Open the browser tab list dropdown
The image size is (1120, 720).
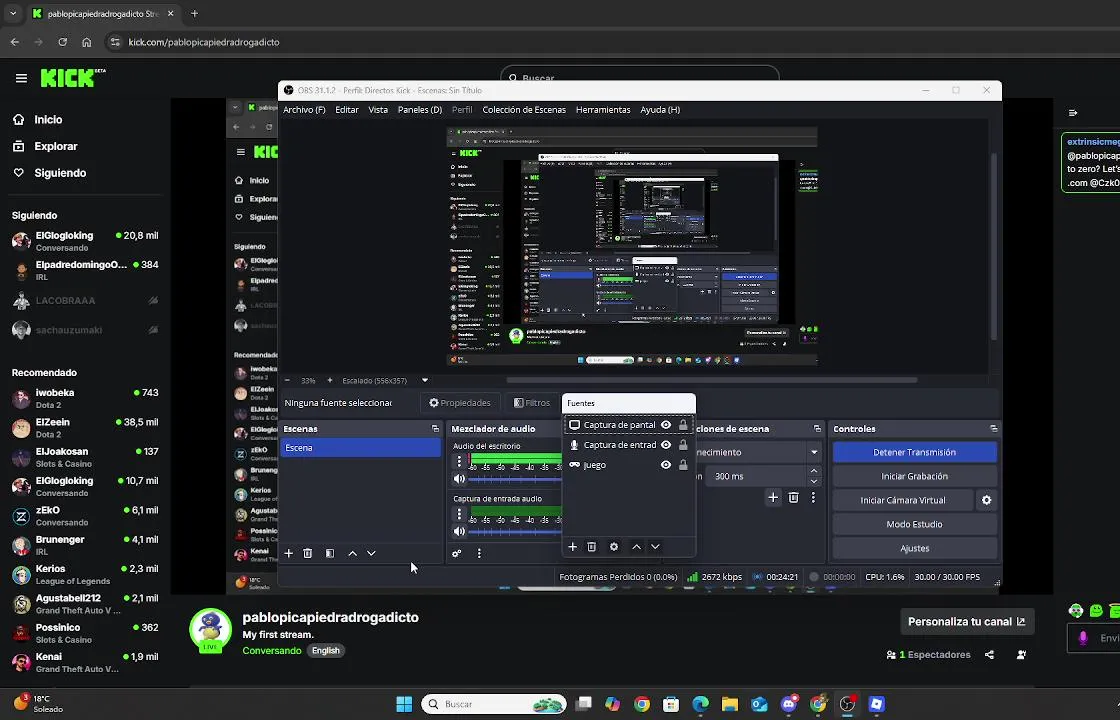(13, 14)
